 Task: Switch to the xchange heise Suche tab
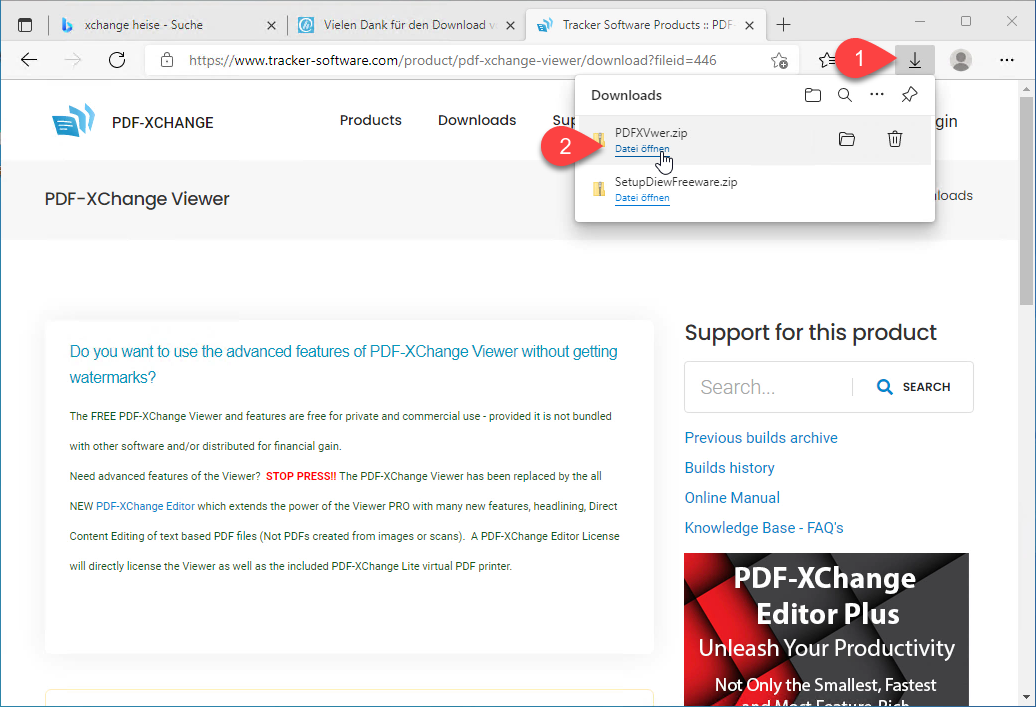[160, 24]
